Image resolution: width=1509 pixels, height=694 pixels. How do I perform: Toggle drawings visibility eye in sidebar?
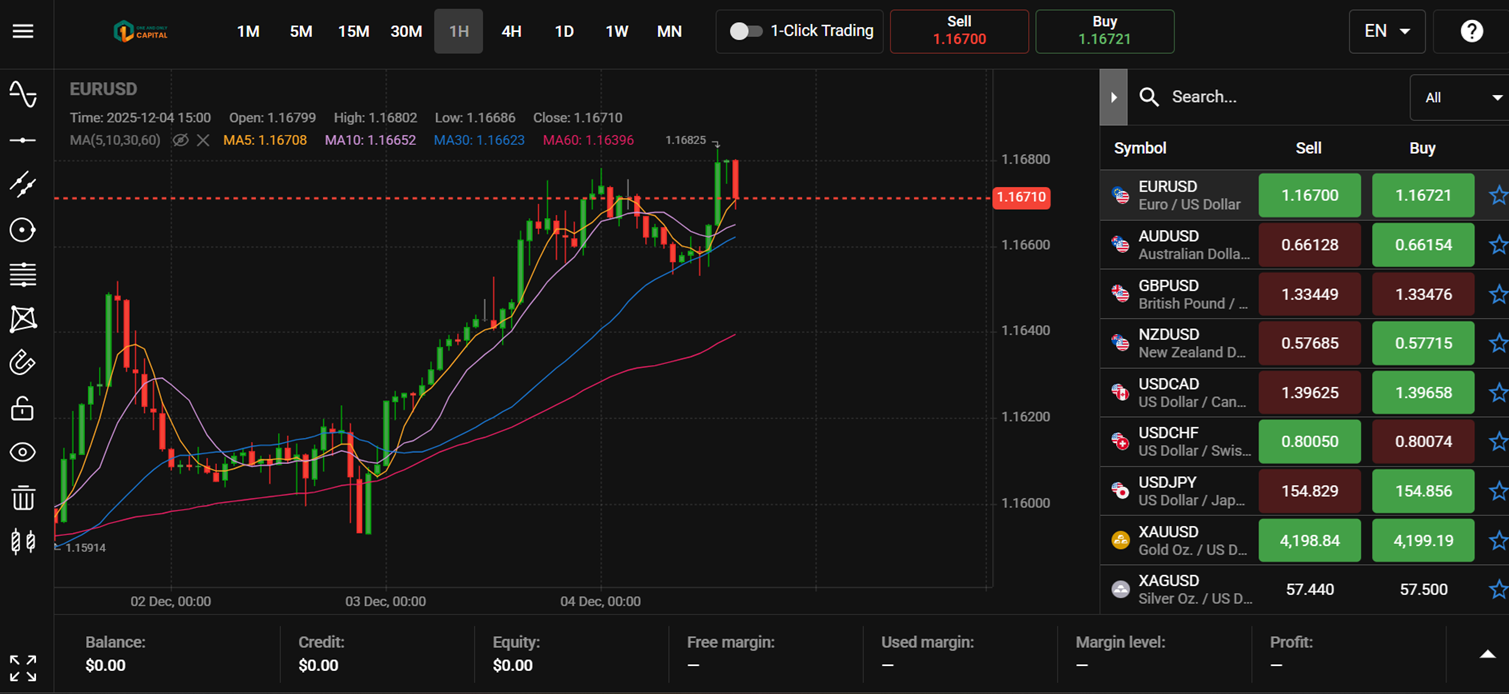coord(23,452)
